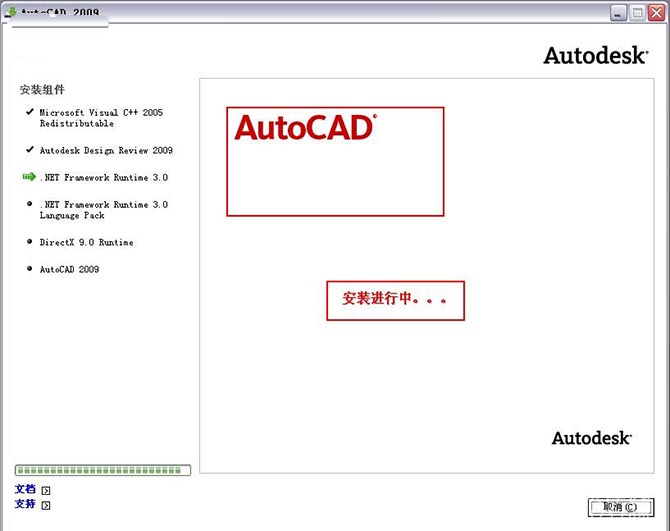The height and width of the screenshot is (531, 670).
Task: Click bullet beside DirectX 9.0 Runtime
Action: click(29, 241)
